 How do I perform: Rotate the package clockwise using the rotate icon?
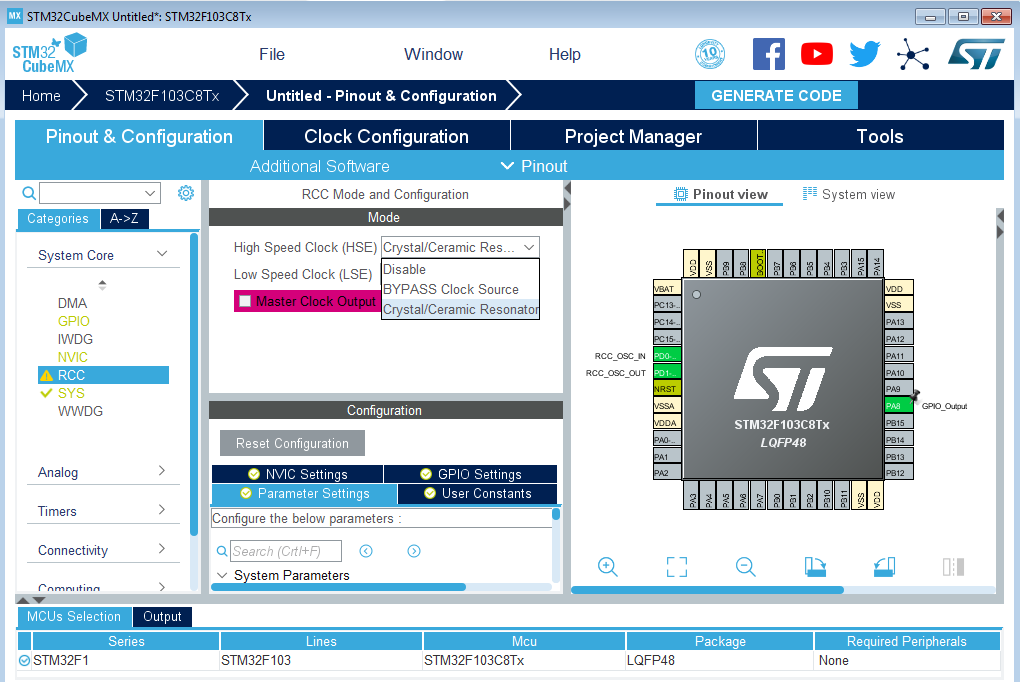(x=815, y=567)
